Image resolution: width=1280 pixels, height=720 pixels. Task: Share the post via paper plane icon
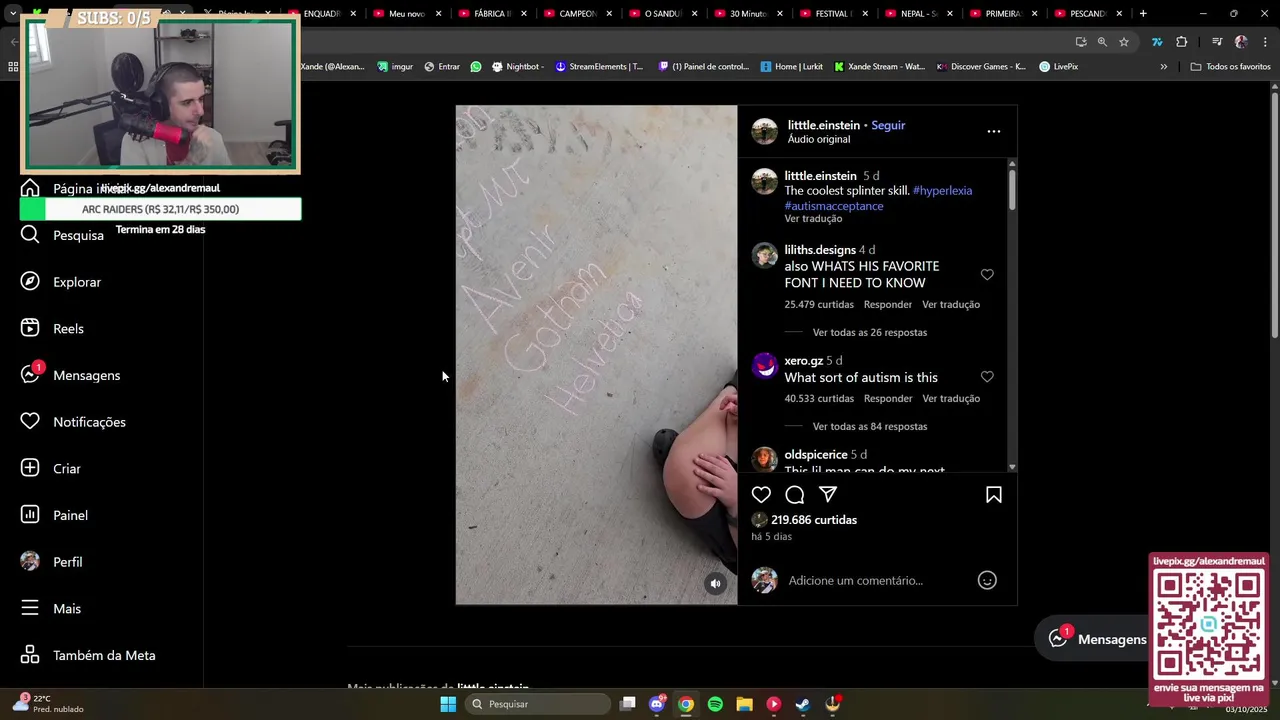tap(828, 495)
